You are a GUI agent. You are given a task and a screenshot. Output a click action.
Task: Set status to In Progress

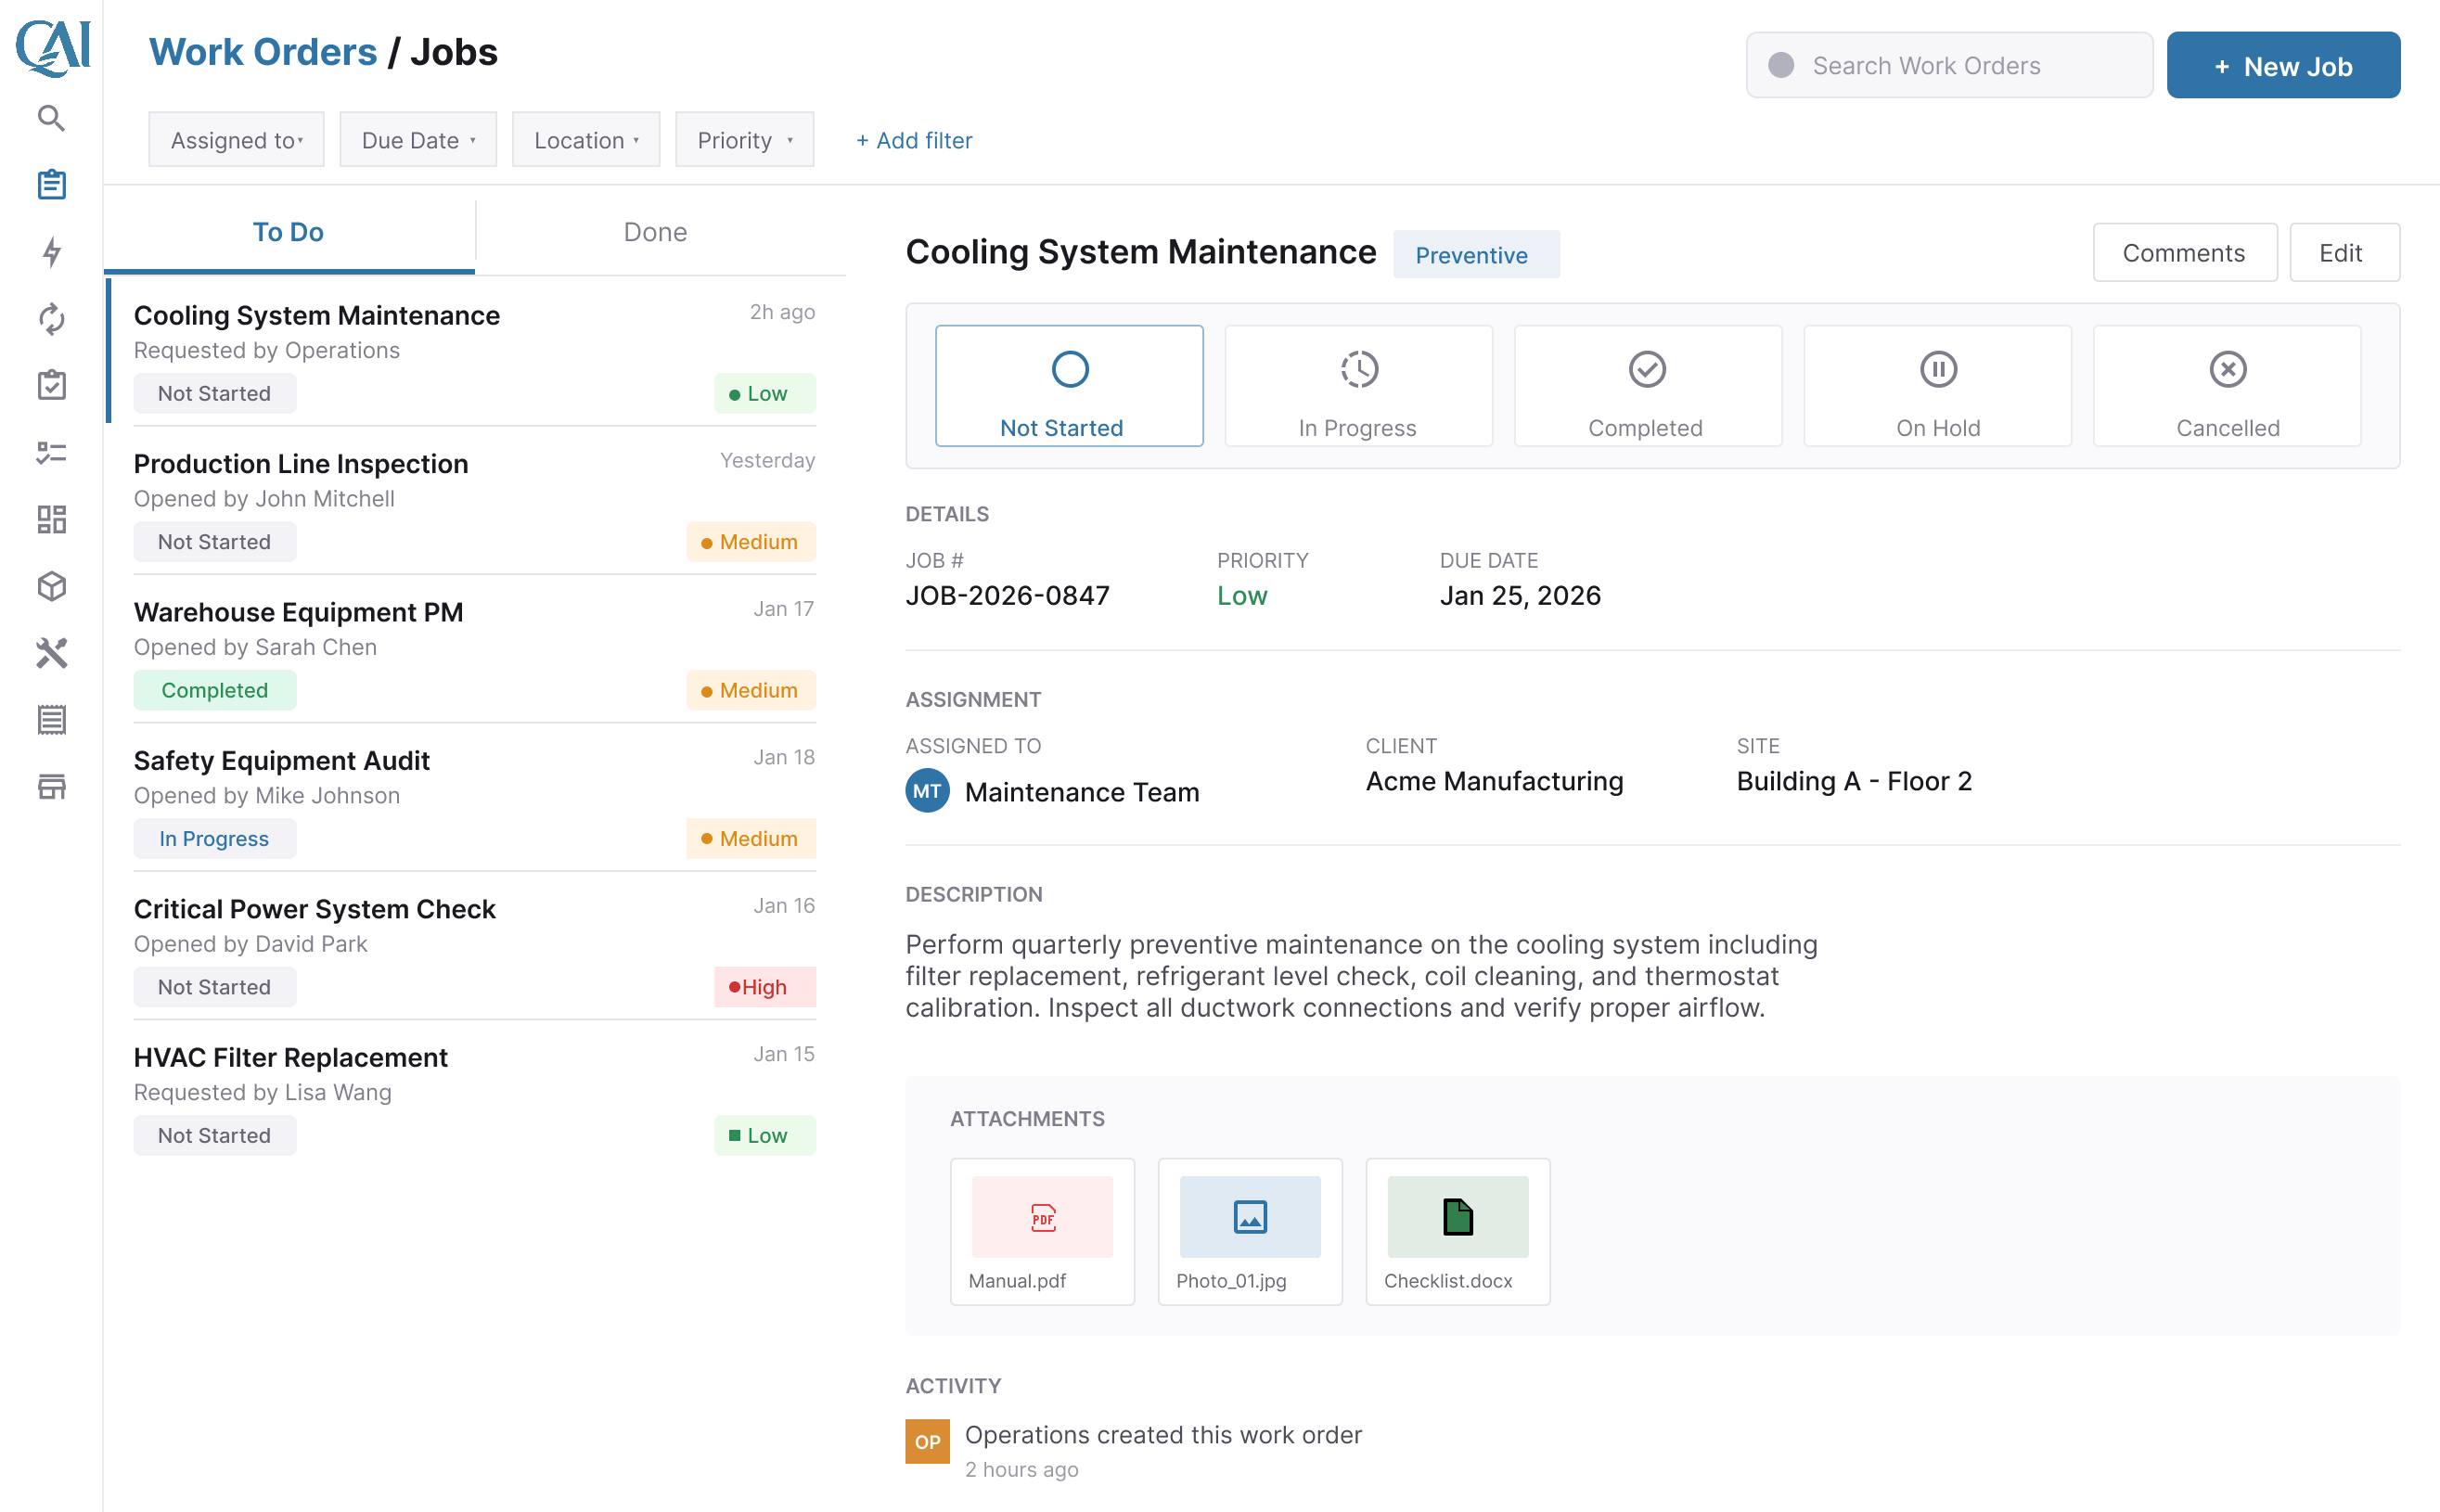click(1357, 386)
